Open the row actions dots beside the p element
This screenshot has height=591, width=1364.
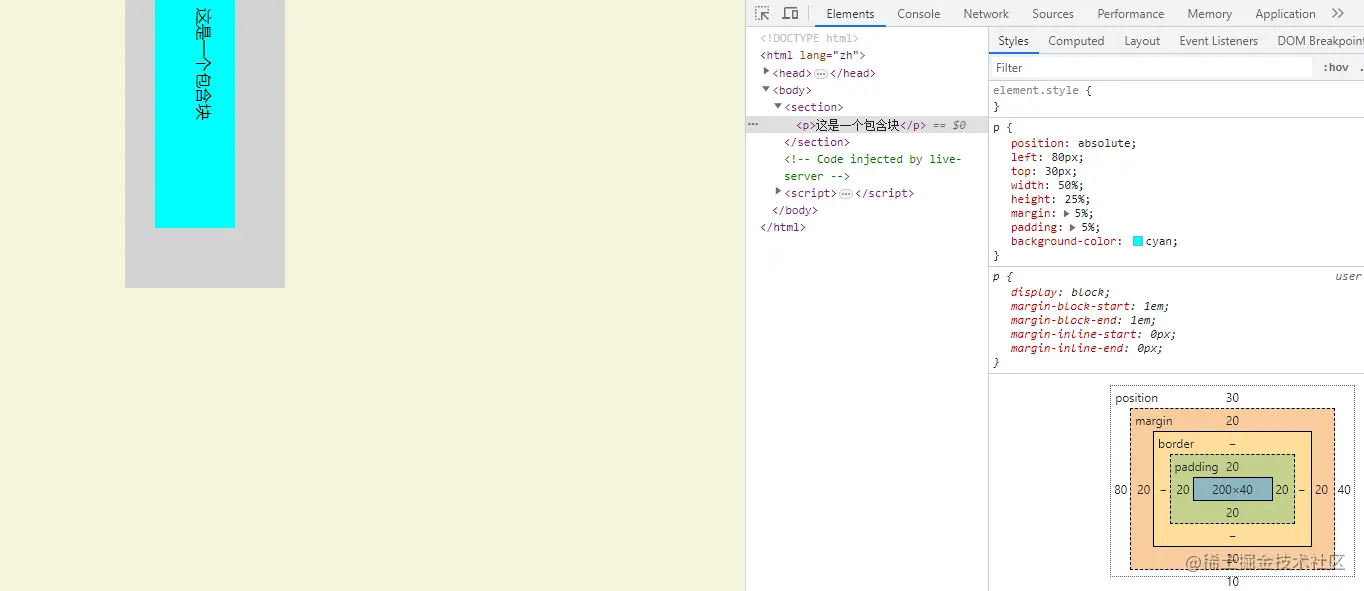(753, 124)
